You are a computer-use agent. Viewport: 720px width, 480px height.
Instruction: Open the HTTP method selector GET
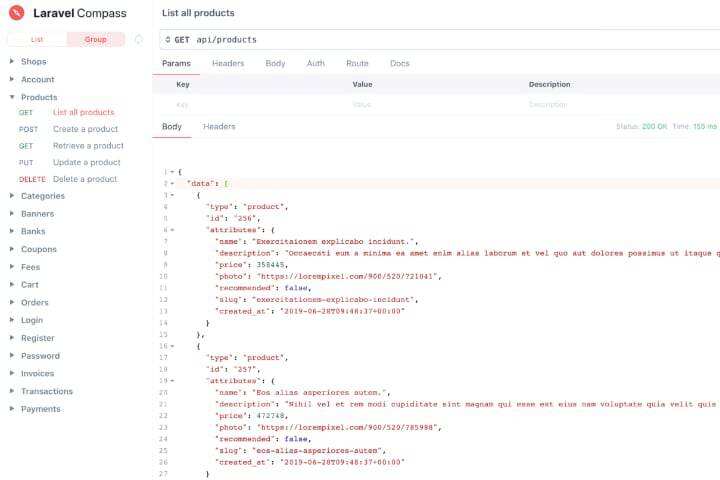177,40
